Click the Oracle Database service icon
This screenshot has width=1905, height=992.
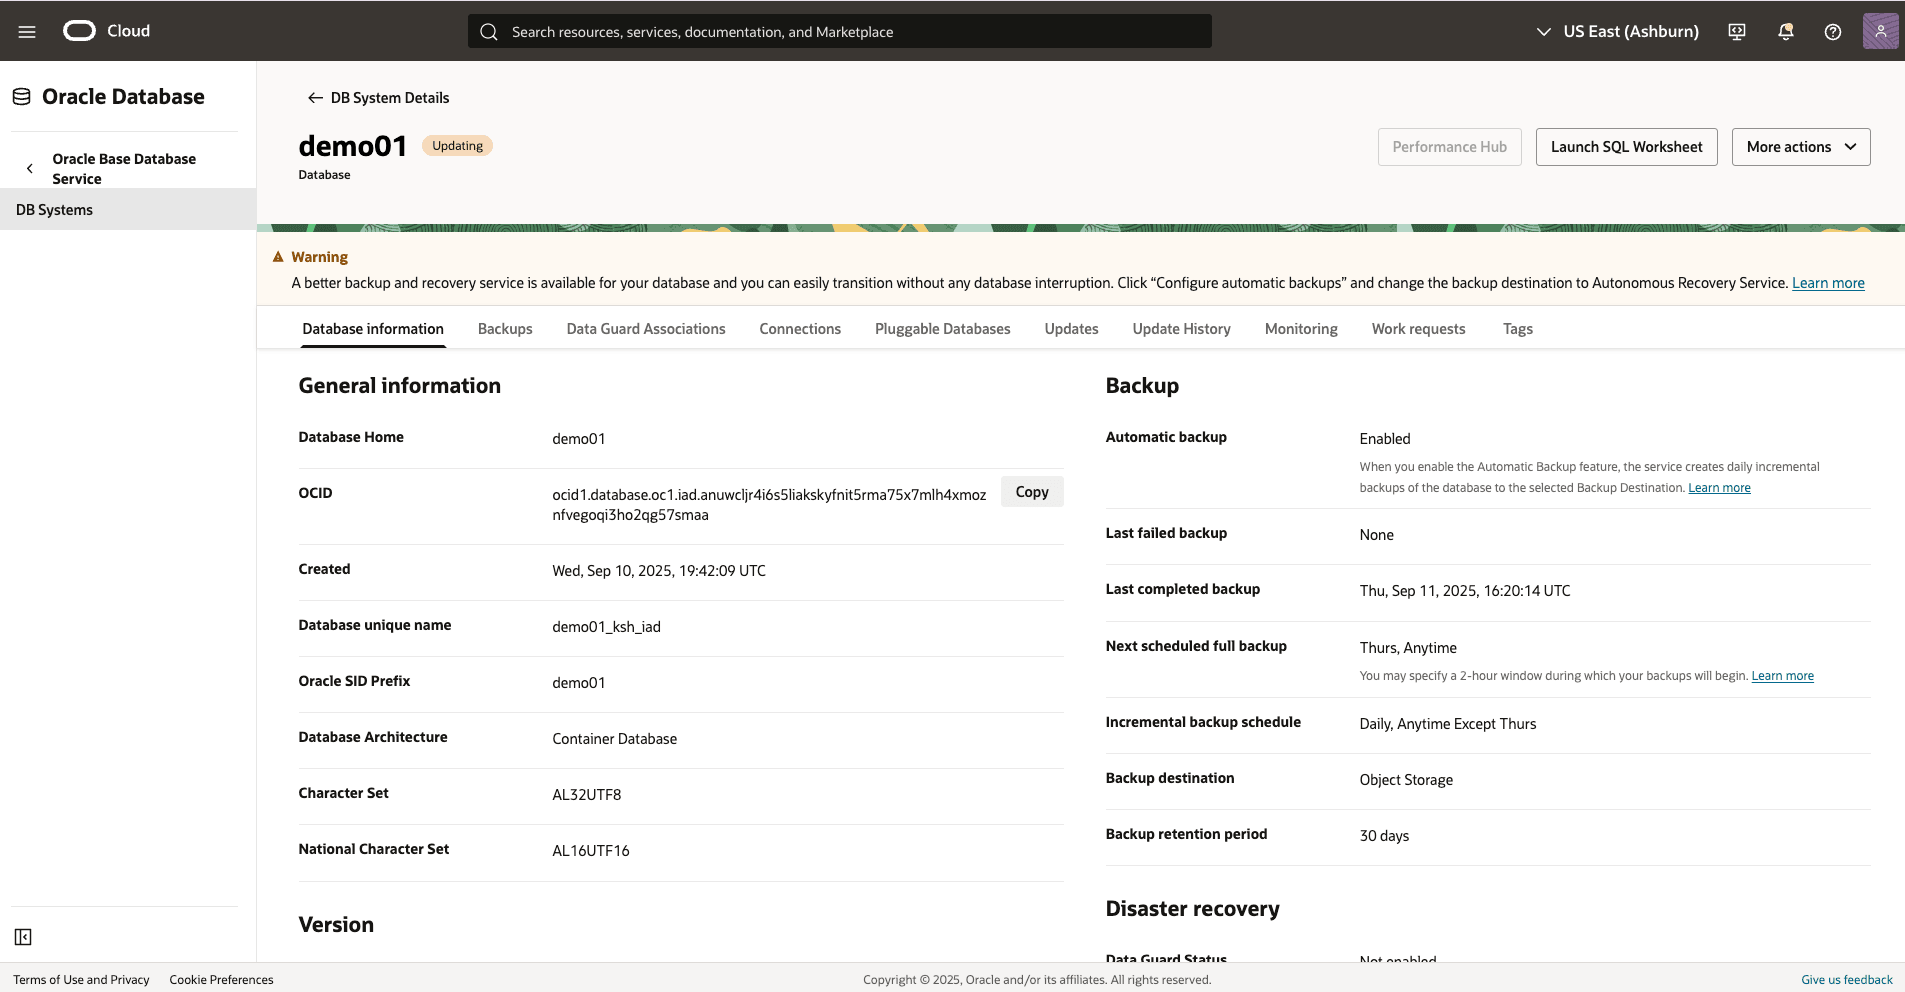pyautogui.click(x=20, y=95)
